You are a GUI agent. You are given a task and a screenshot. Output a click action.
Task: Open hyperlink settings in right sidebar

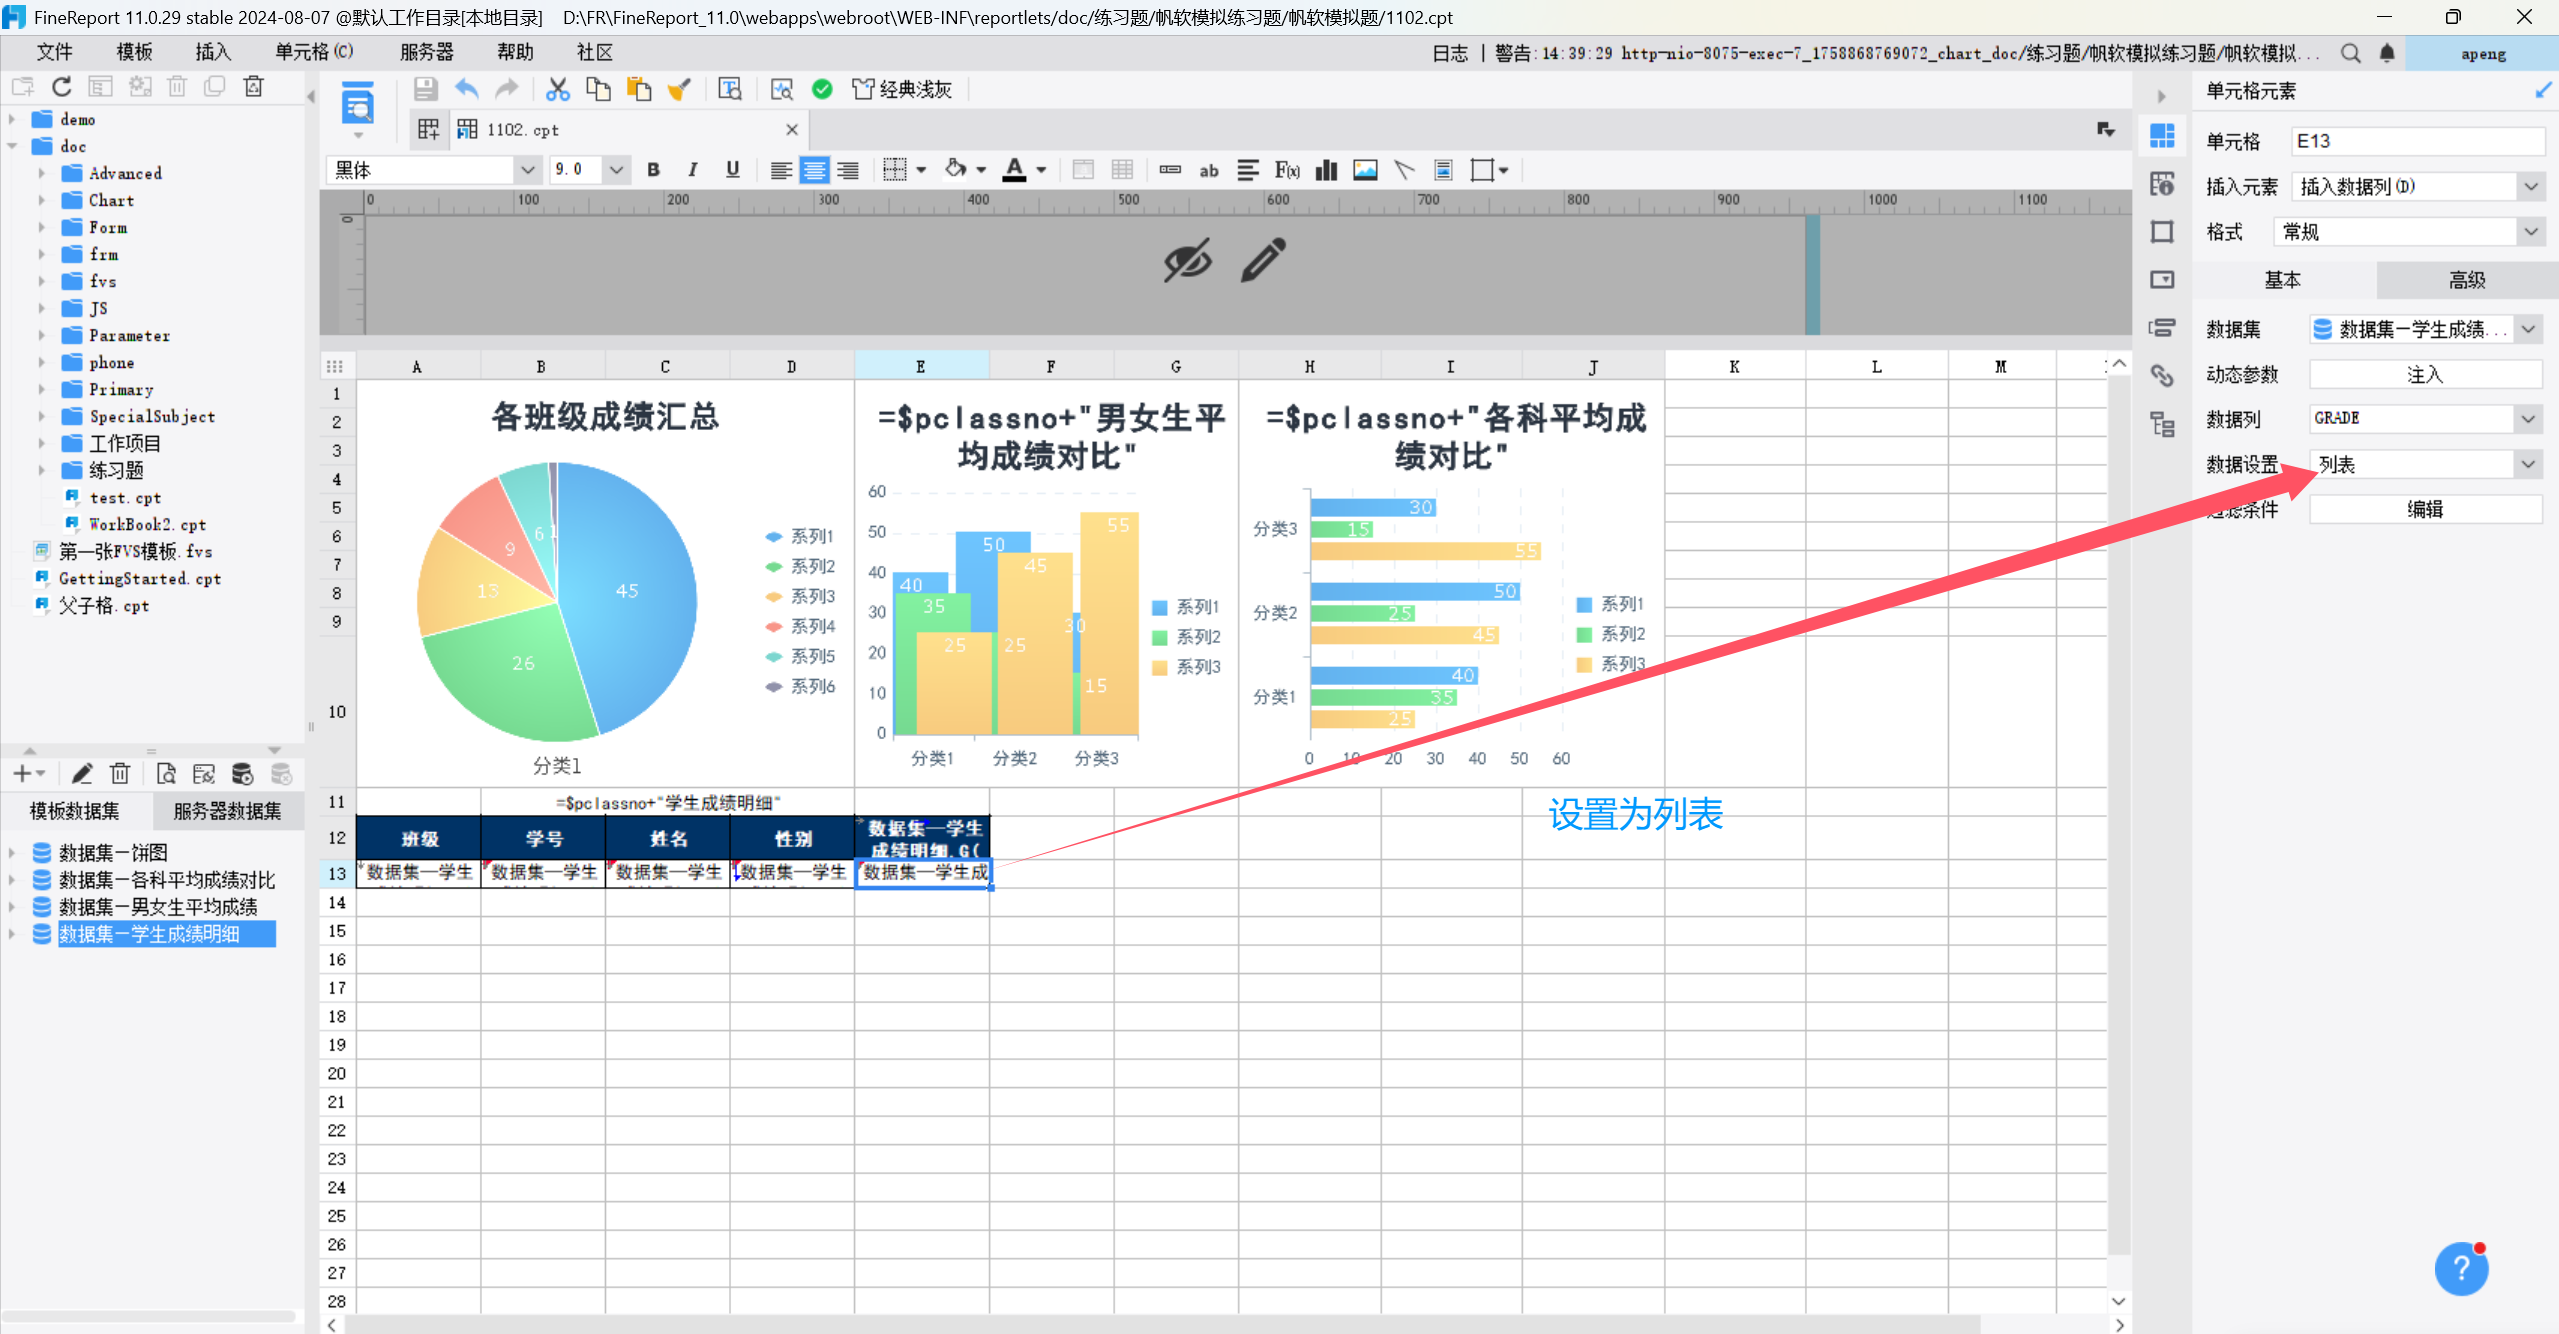click(x=2162, y=375)
